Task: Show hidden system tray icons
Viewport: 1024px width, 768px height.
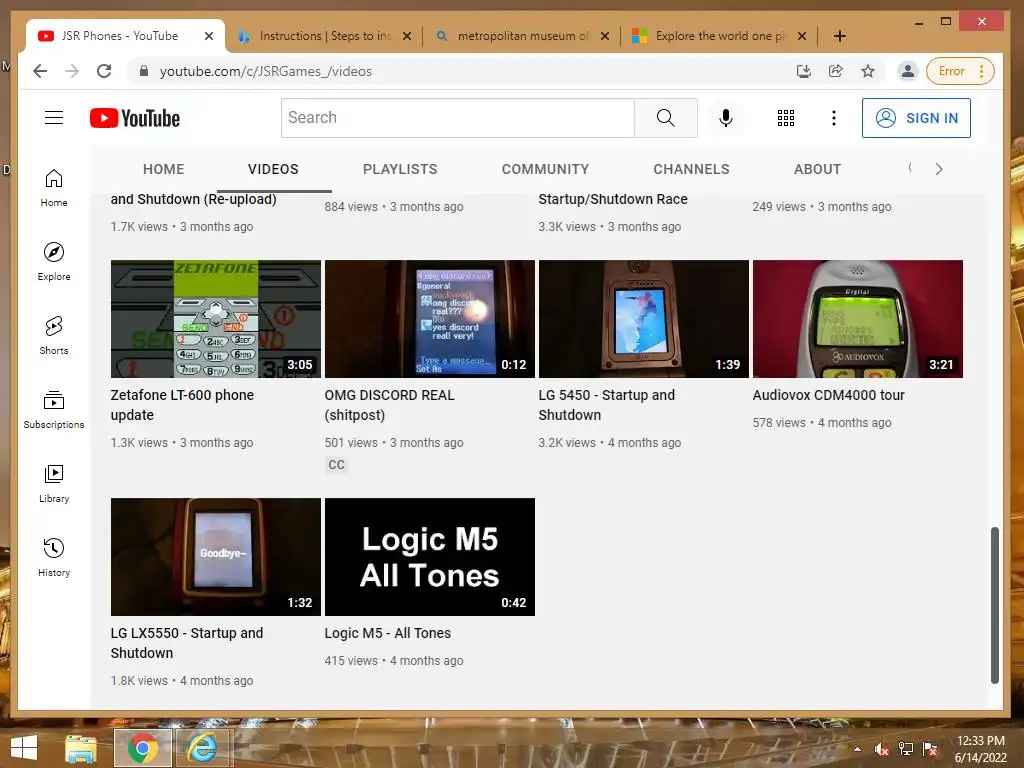Action: click(857, 749)
